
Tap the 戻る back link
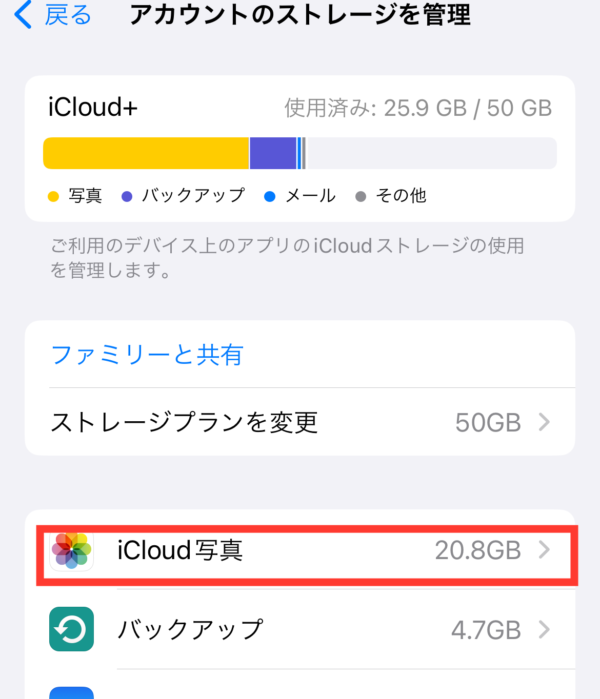[68, 15]
